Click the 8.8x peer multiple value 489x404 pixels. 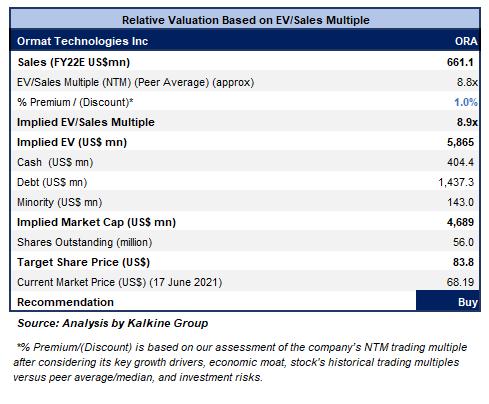(467, 82)
